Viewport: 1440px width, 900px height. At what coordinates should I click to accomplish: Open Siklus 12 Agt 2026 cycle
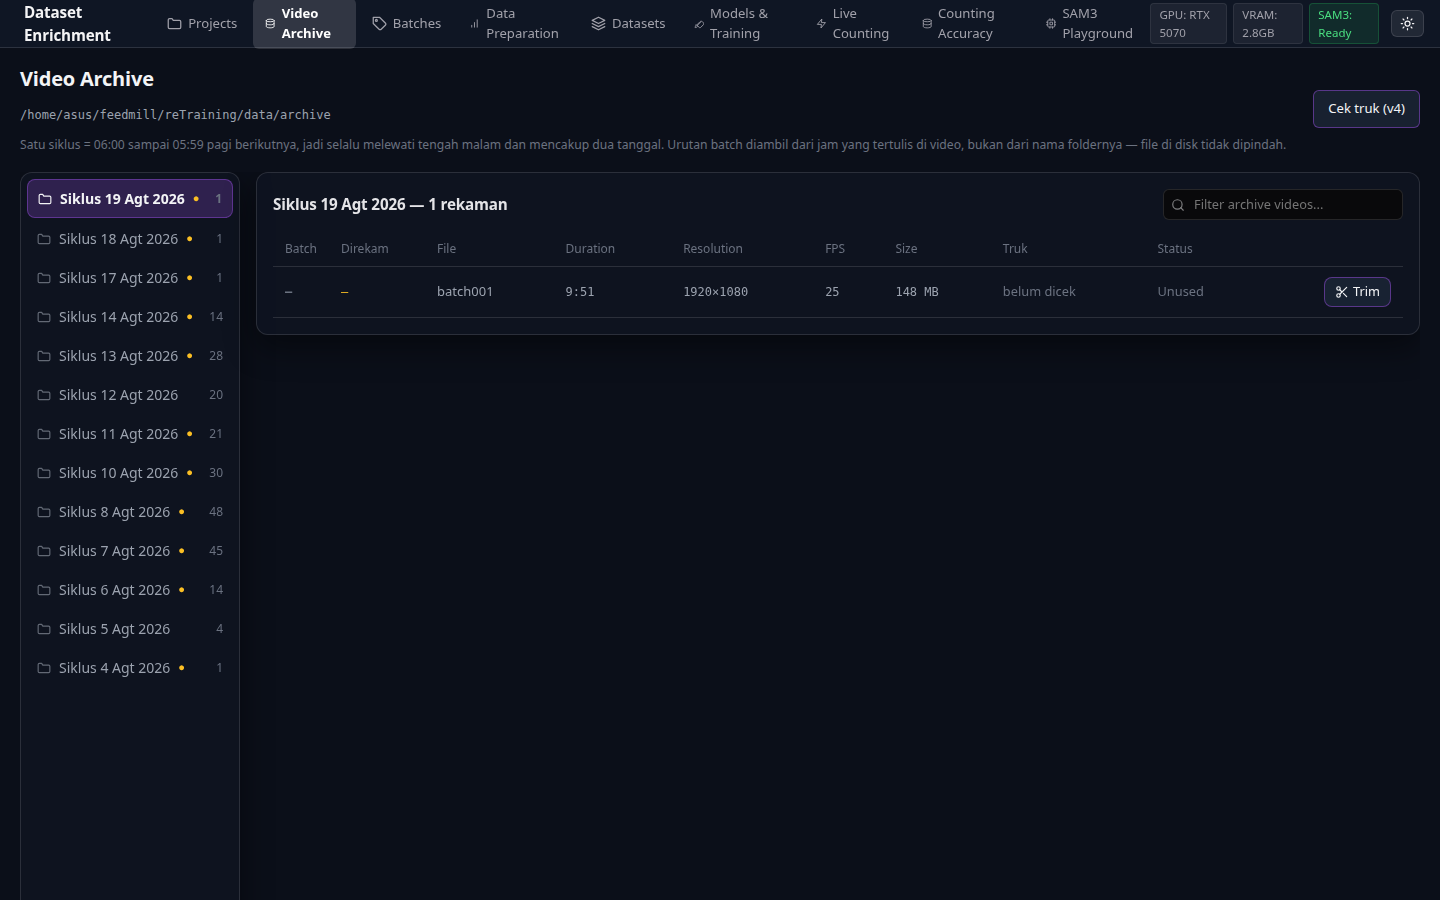130,395
